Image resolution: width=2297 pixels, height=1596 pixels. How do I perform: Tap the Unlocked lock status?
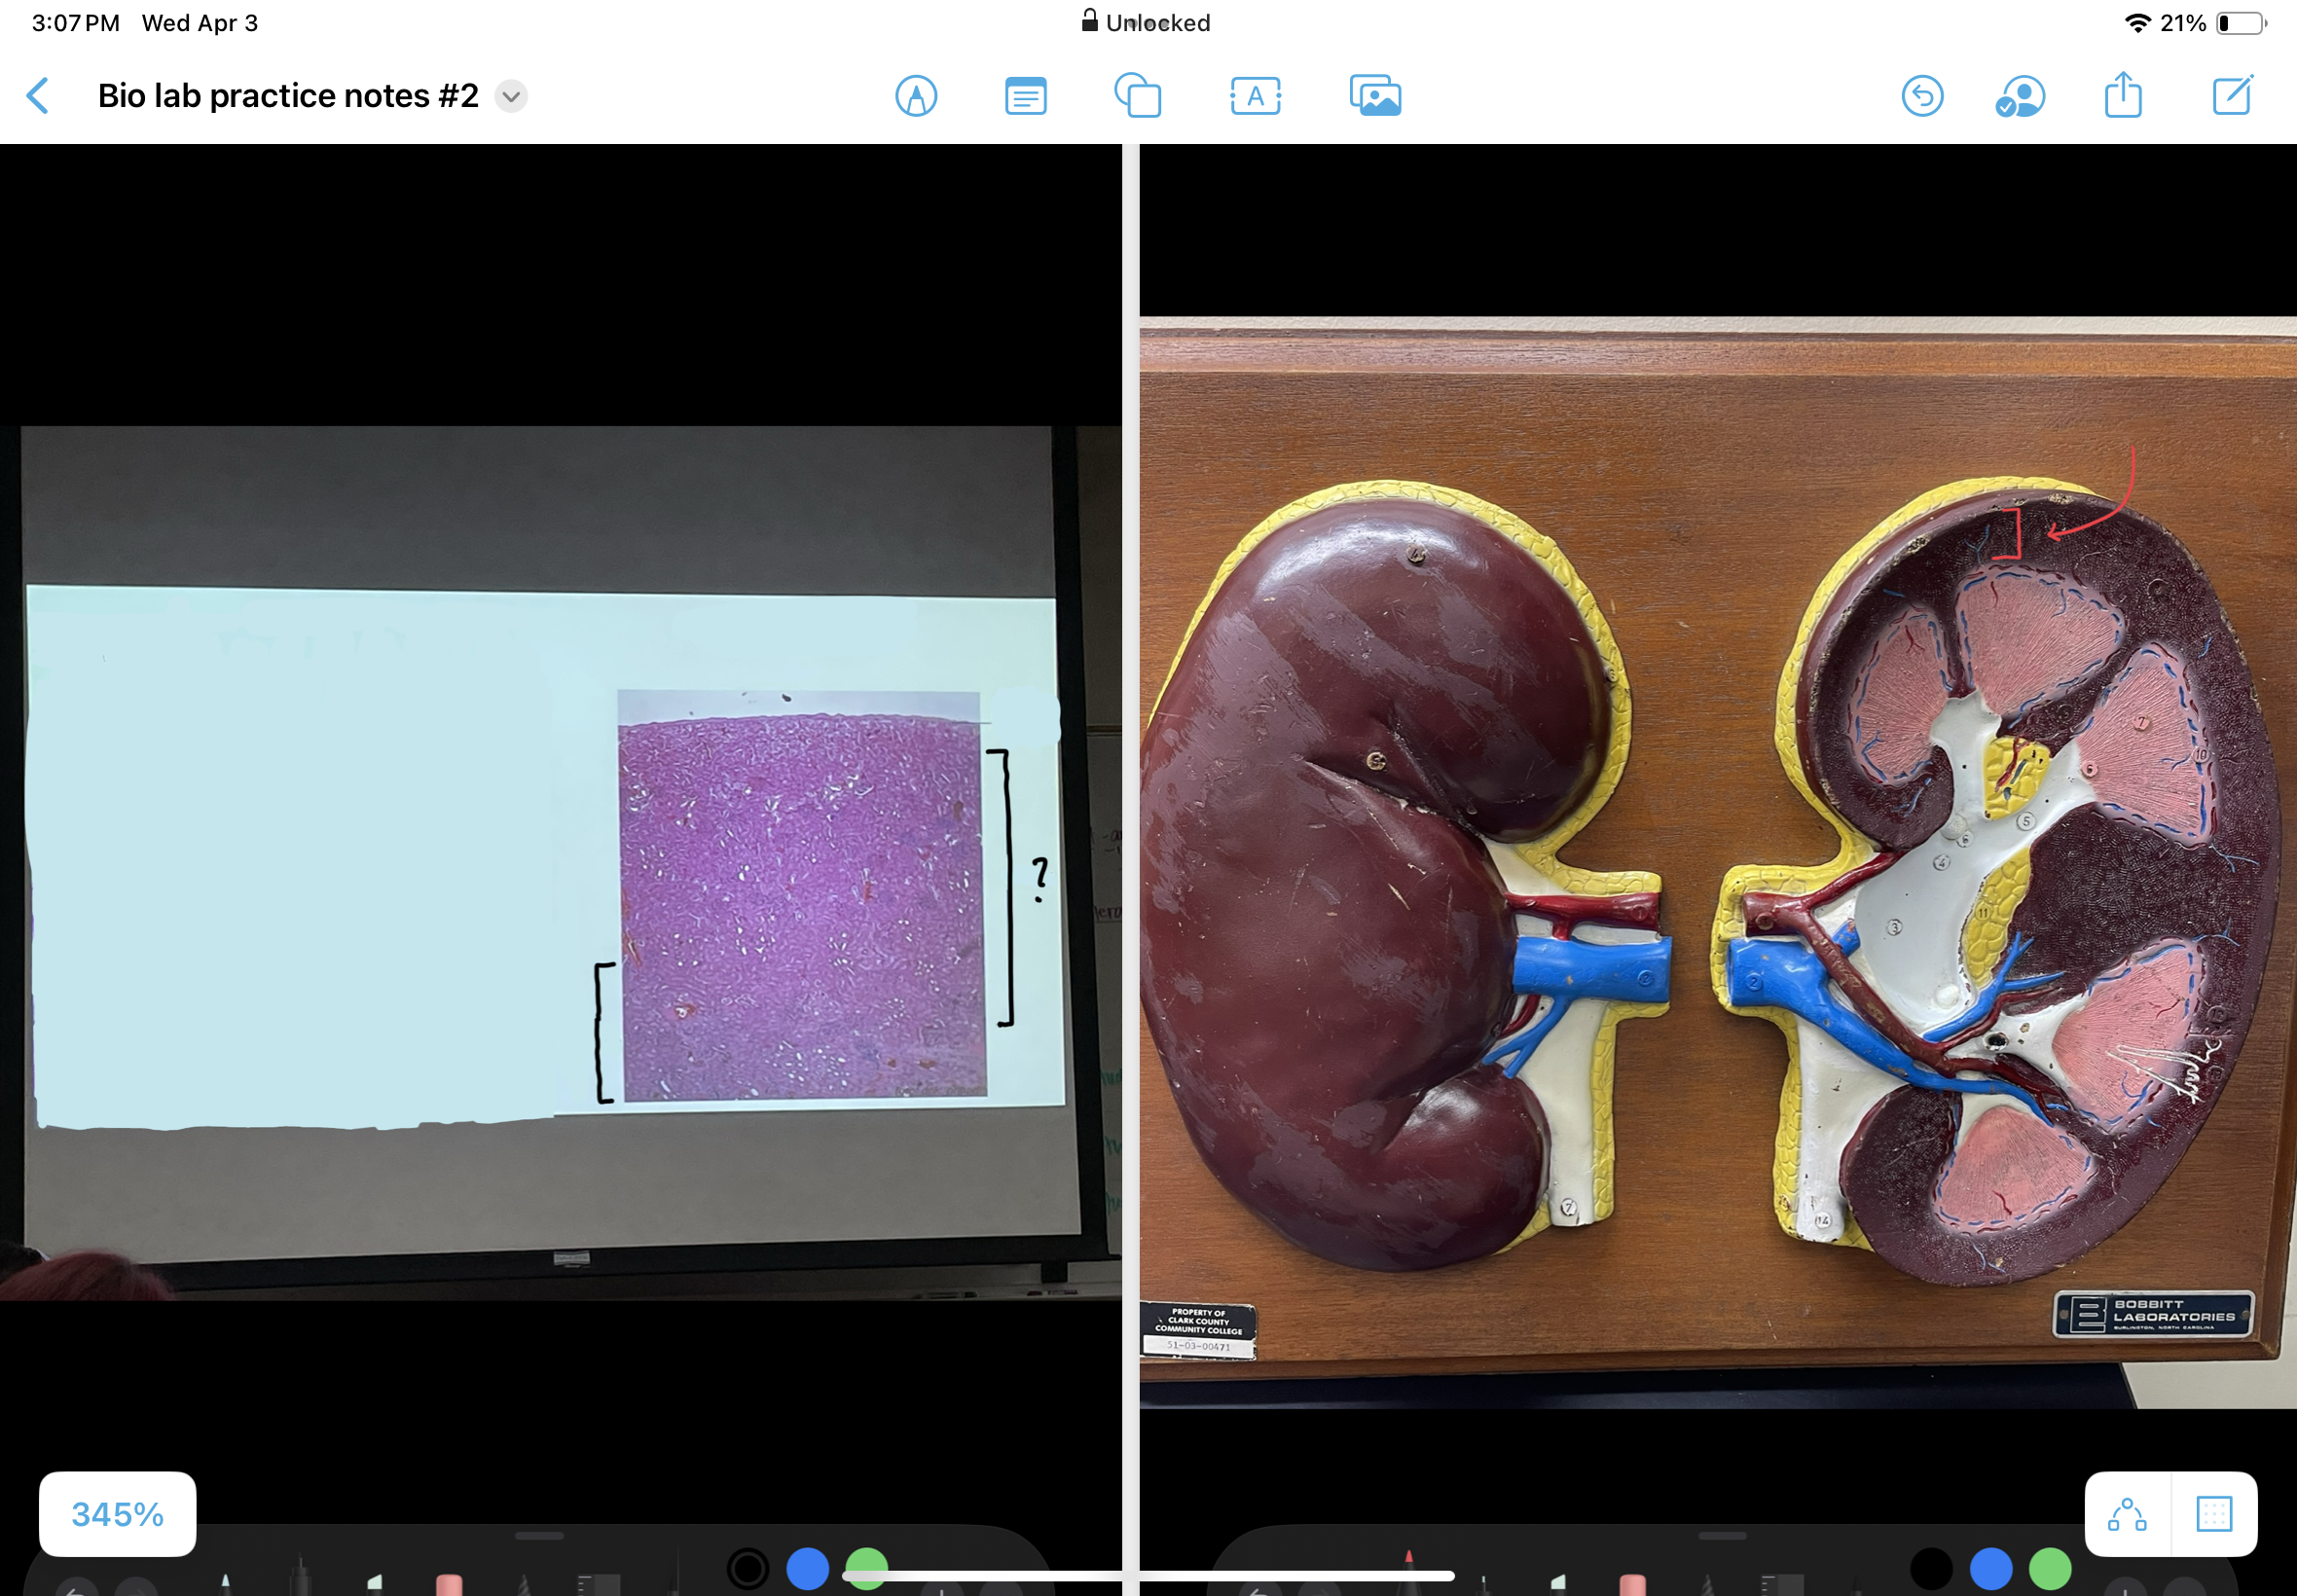(1146, 22)
